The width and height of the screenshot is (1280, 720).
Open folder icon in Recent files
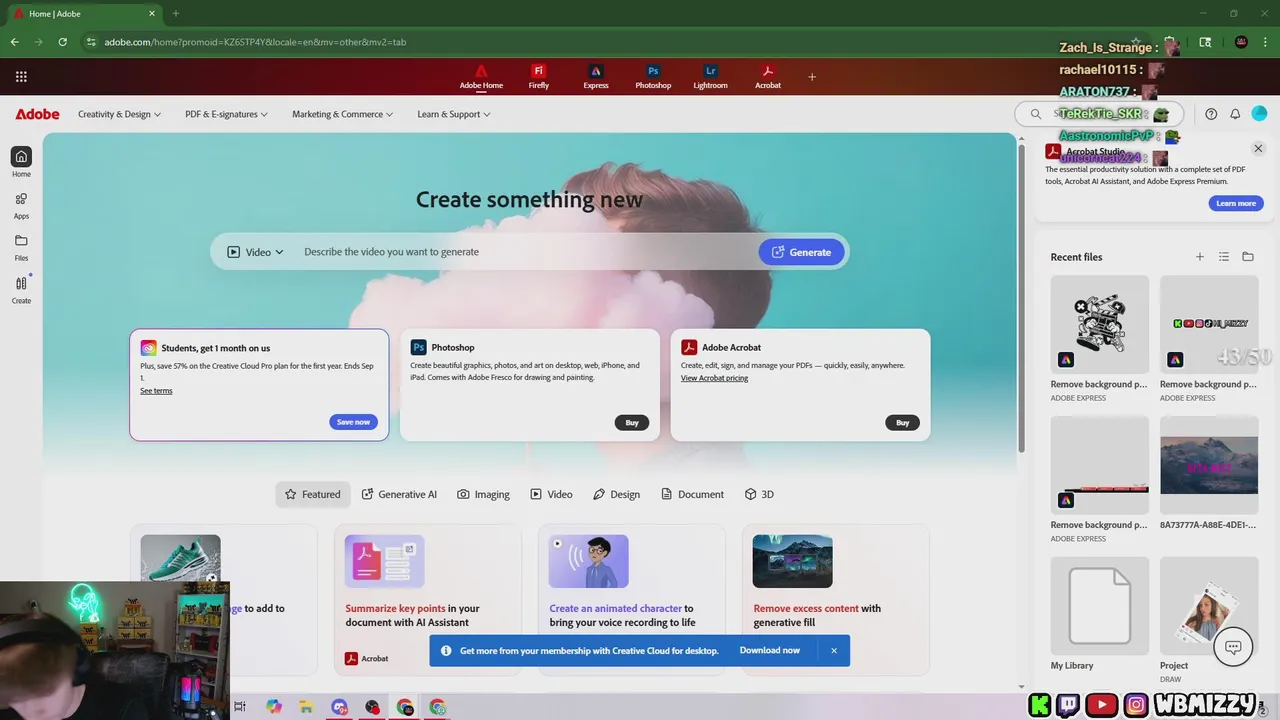click(1248, 257)
